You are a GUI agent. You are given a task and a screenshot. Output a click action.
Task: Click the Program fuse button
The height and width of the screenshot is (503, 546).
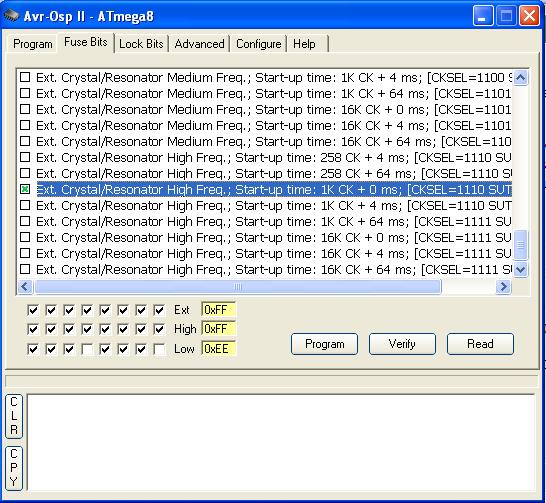click(325, 344)
